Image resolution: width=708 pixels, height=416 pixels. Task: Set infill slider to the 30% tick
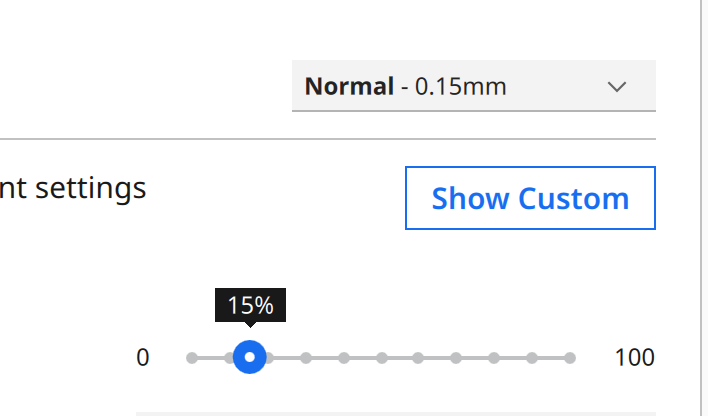[306, 357]
